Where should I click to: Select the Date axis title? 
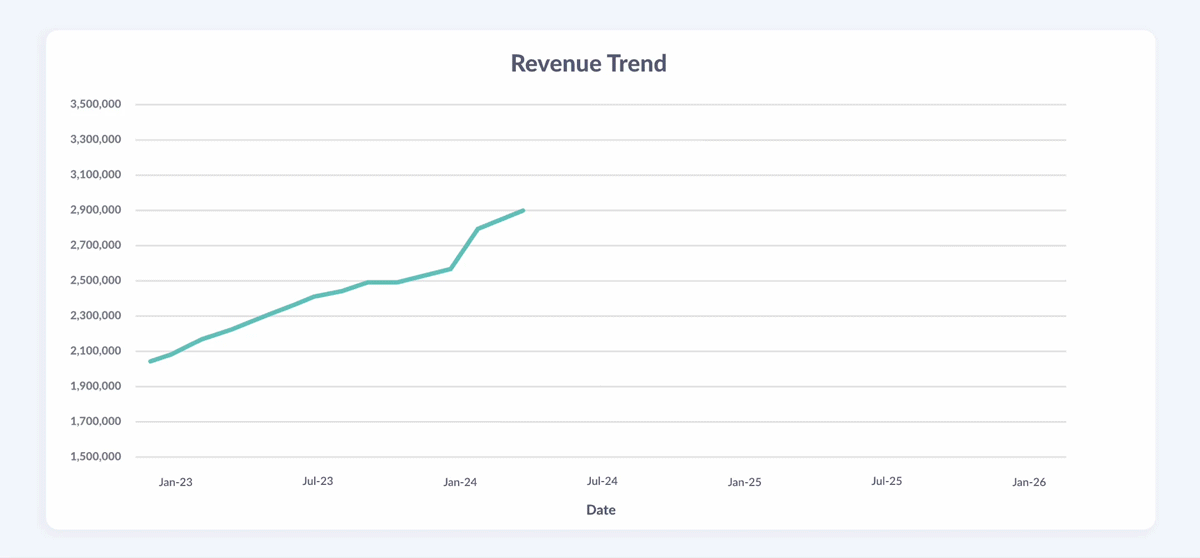tap(600, 510)
